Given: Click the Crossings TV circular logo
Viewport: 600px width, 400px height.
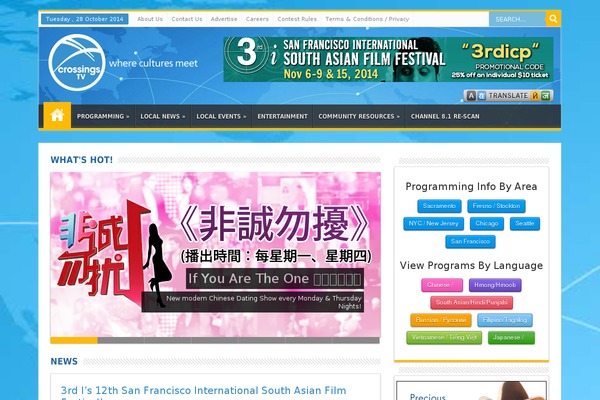Looking at the screenshot, I should point(77,62).
